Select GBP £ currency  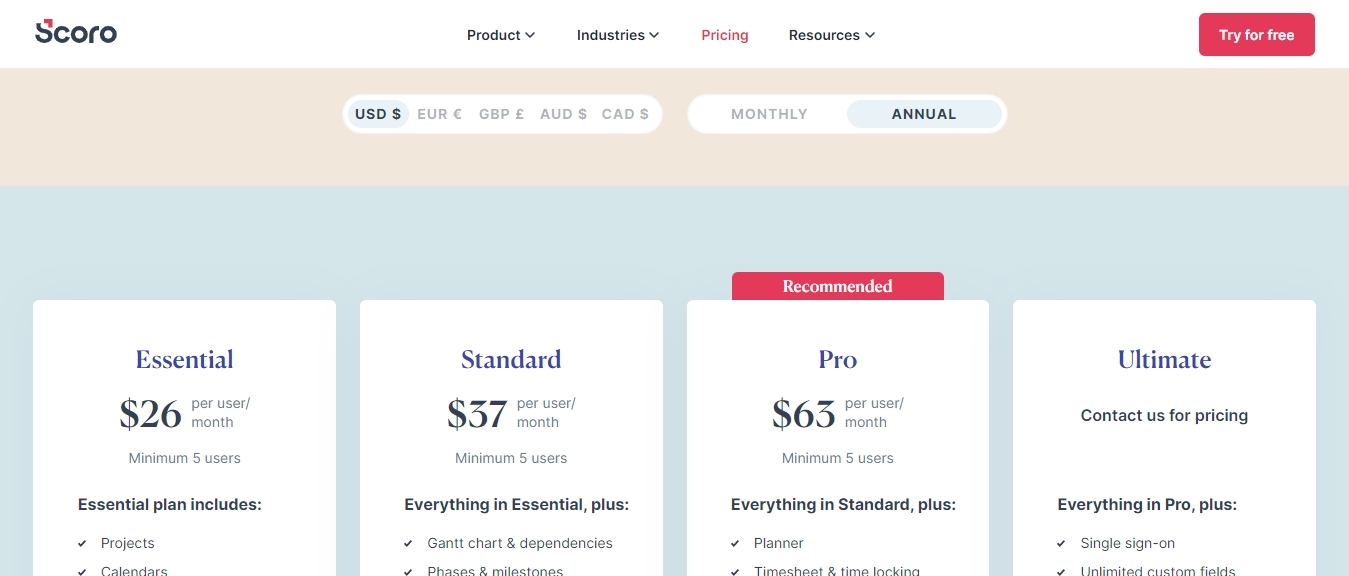point(501,114)
